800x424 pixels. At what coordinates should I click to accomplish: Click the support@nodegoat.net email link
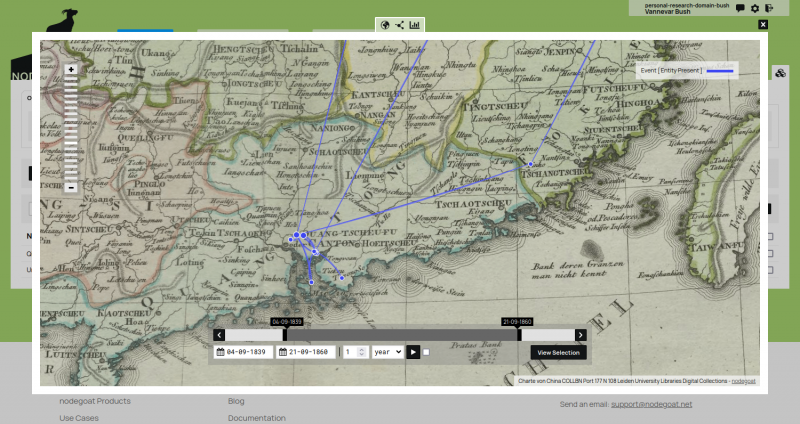click(x=652, y=404)
